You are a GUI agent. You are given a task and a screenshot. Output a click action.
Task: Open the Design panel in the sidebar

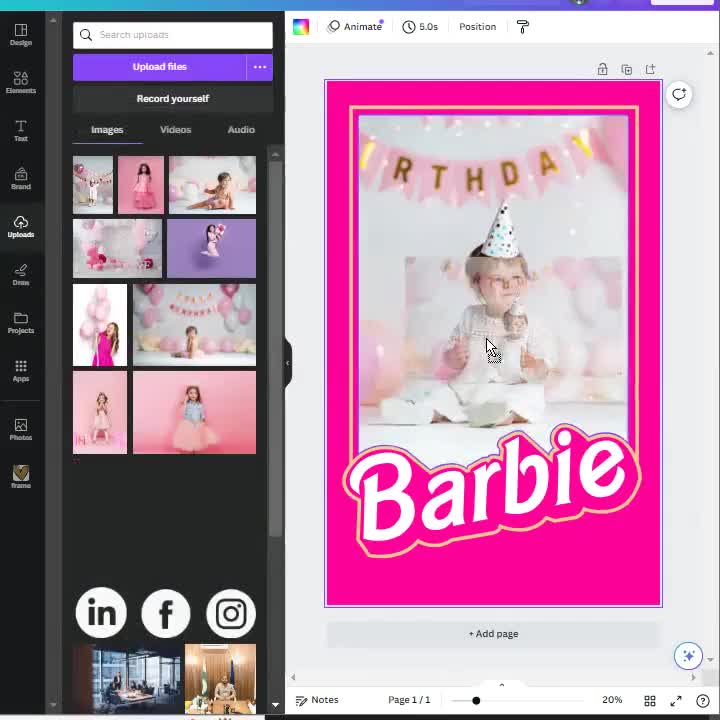click(21, 35)
